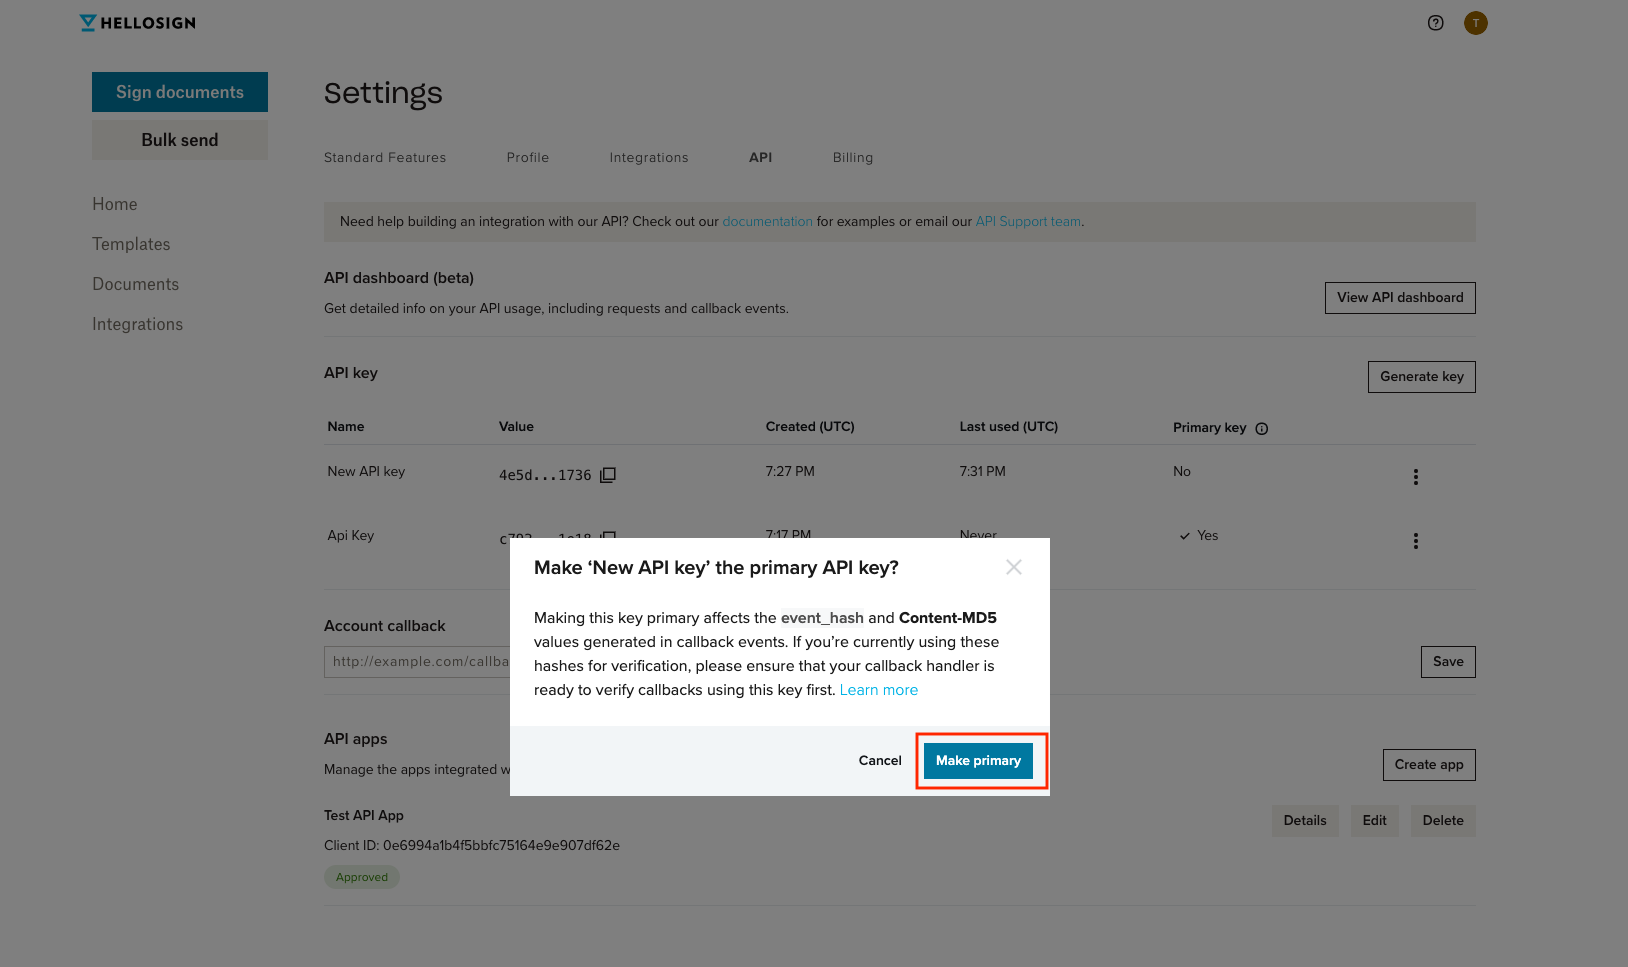Switch to the Profile tab
Screen dimensions: 1628x967
pos(527,157)
